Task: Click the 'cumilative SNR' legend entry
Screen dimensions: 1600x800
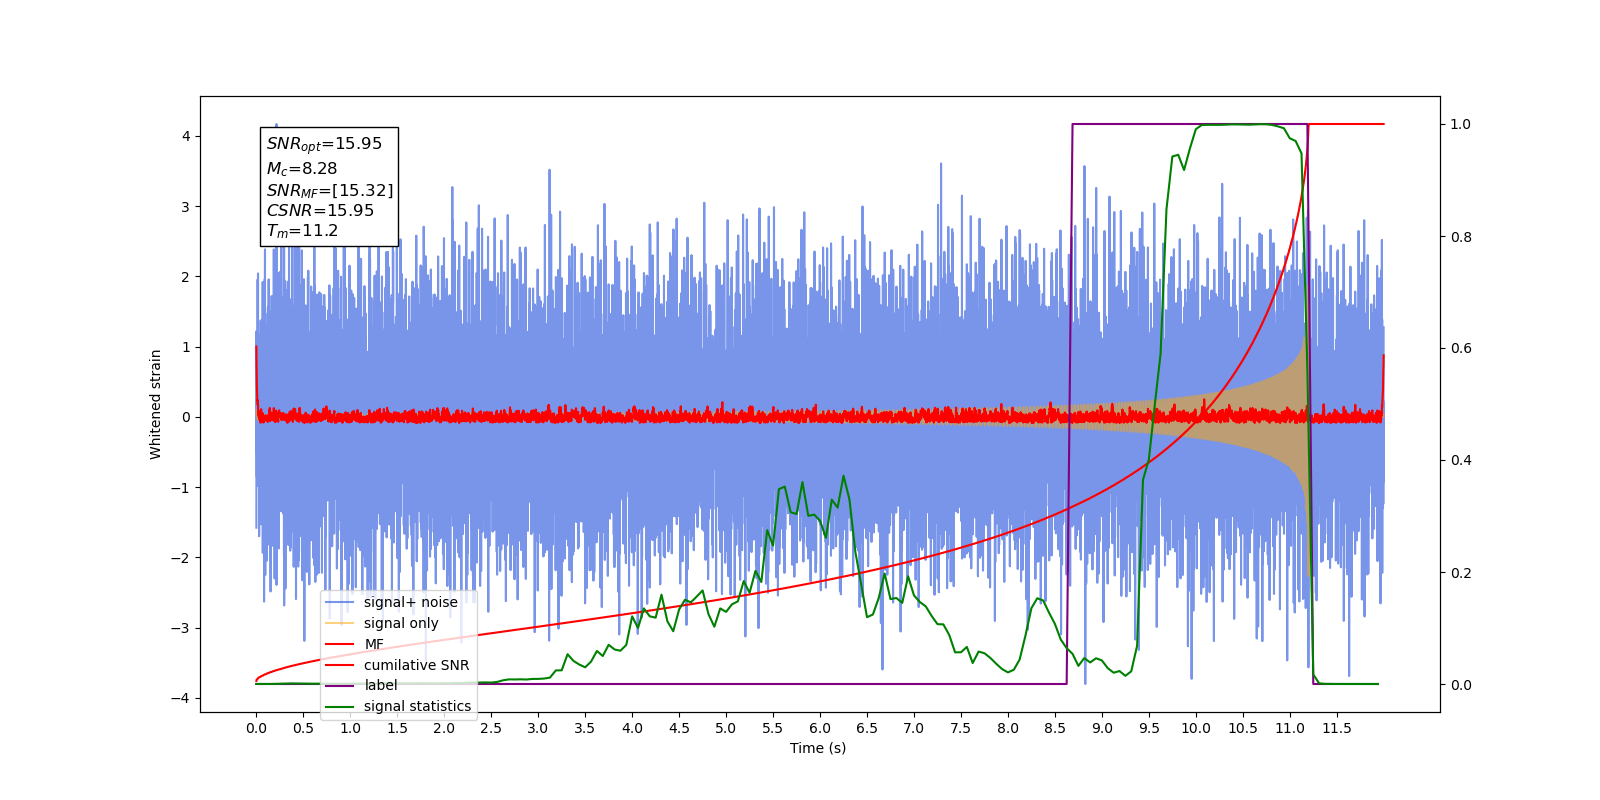Action: tap(398, 665)
